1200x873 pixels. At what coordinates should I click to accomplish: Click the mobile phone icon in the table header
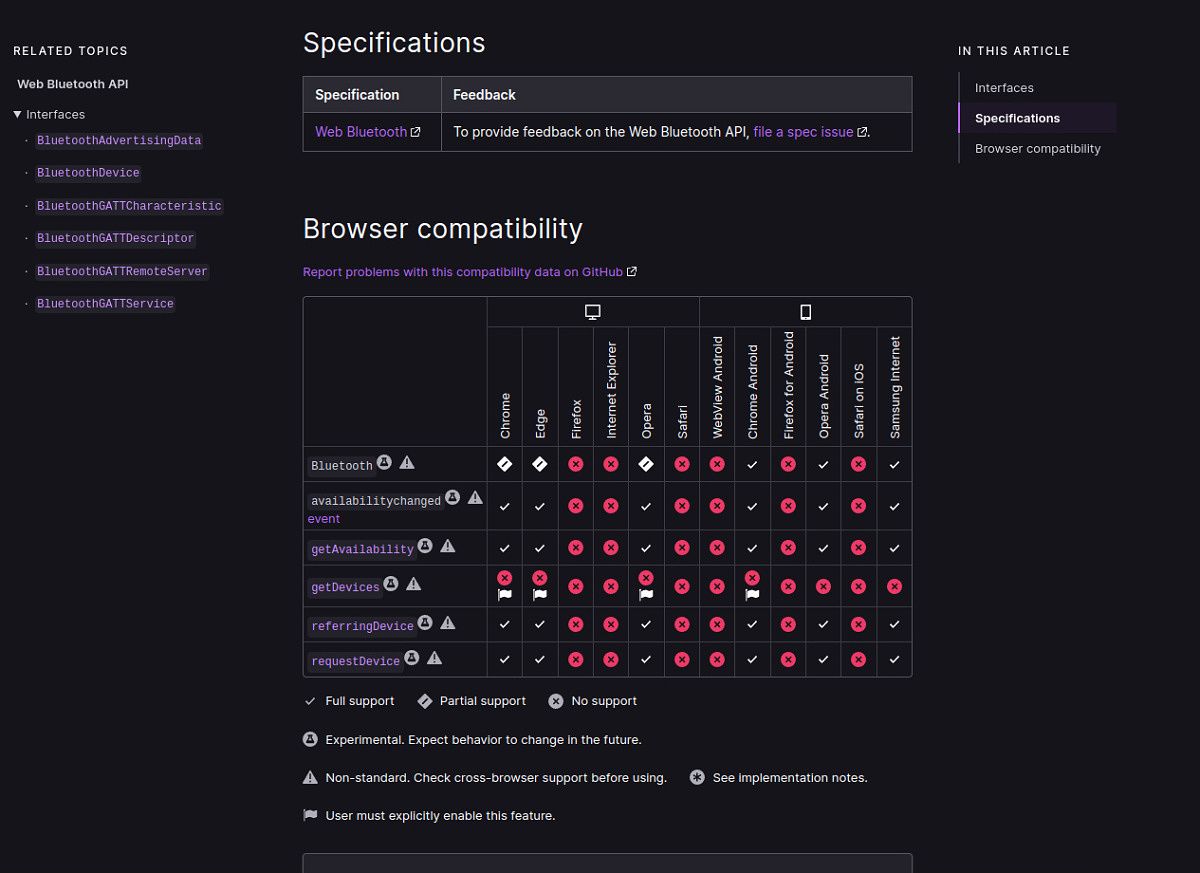coord(806,312)
